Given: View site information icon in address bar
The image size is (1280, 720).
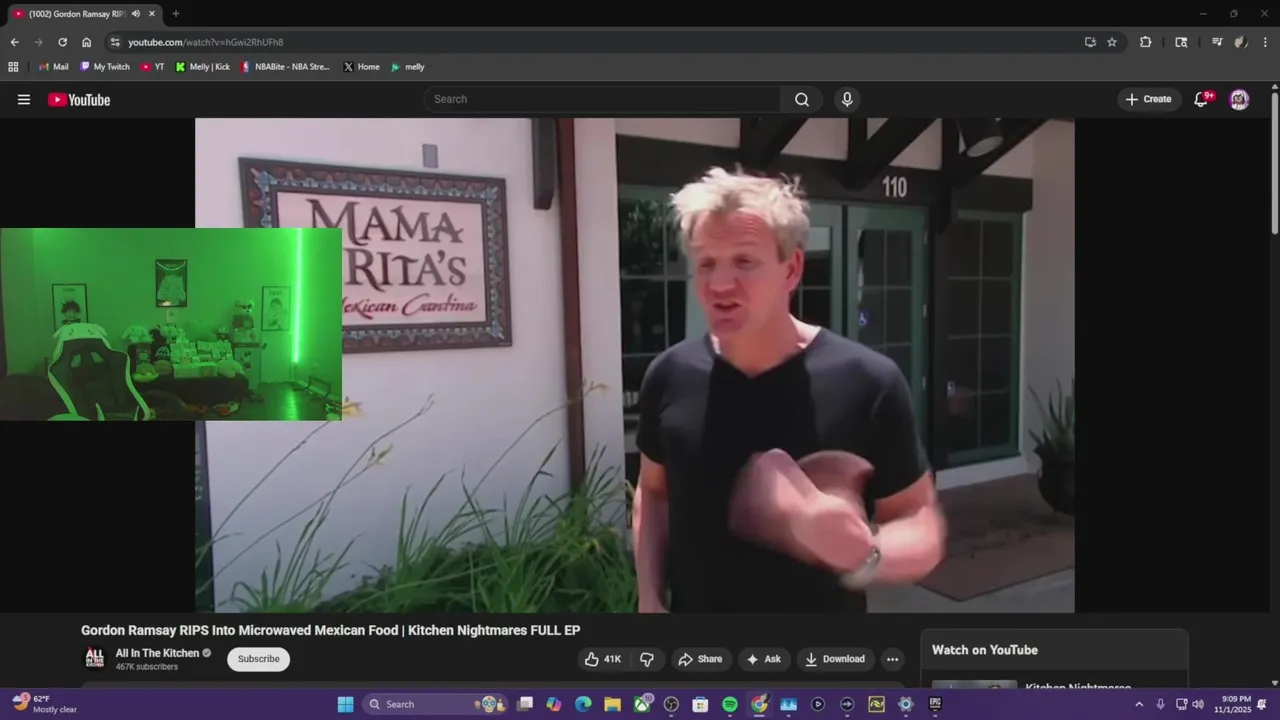Looking at the screenshot, I should pos(115,42).
